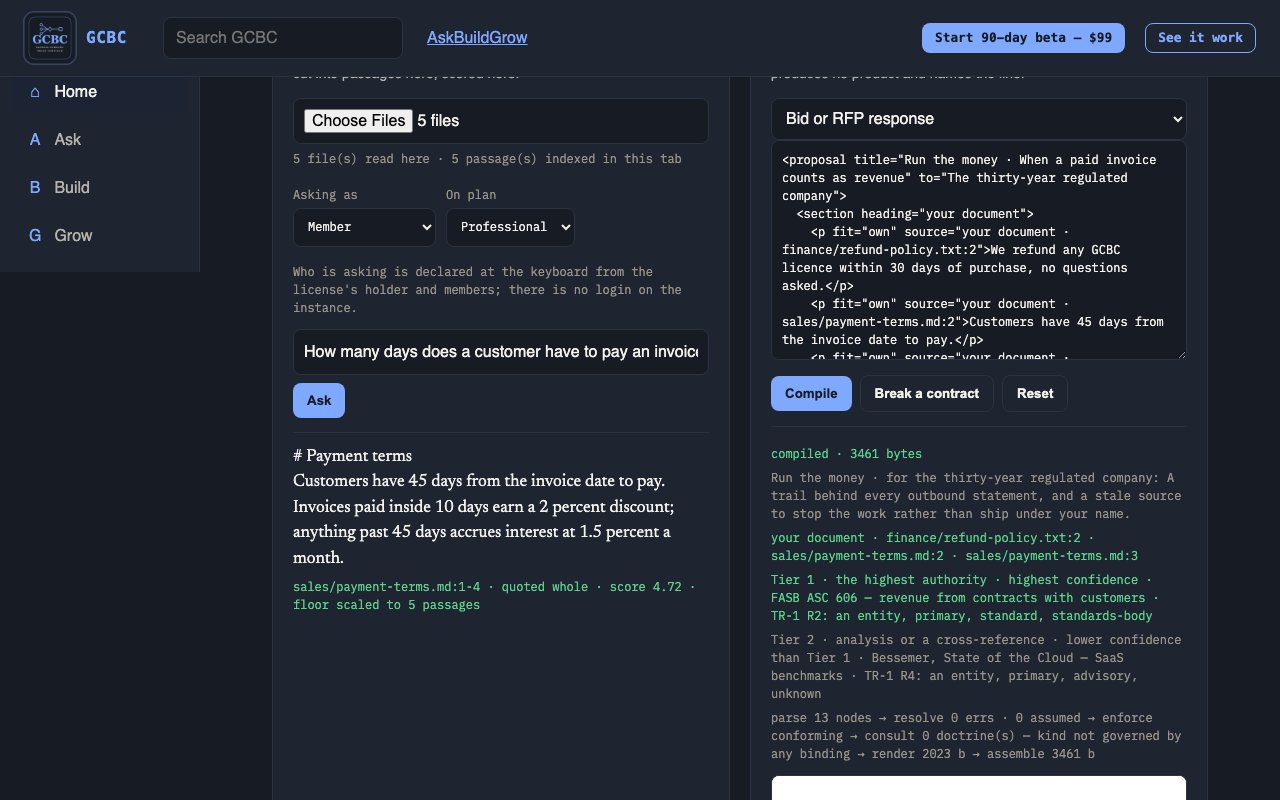Click 'compiled · 3461 bytes' status text
This screenshot has width=1280, height=800.
tap(846, 454)
